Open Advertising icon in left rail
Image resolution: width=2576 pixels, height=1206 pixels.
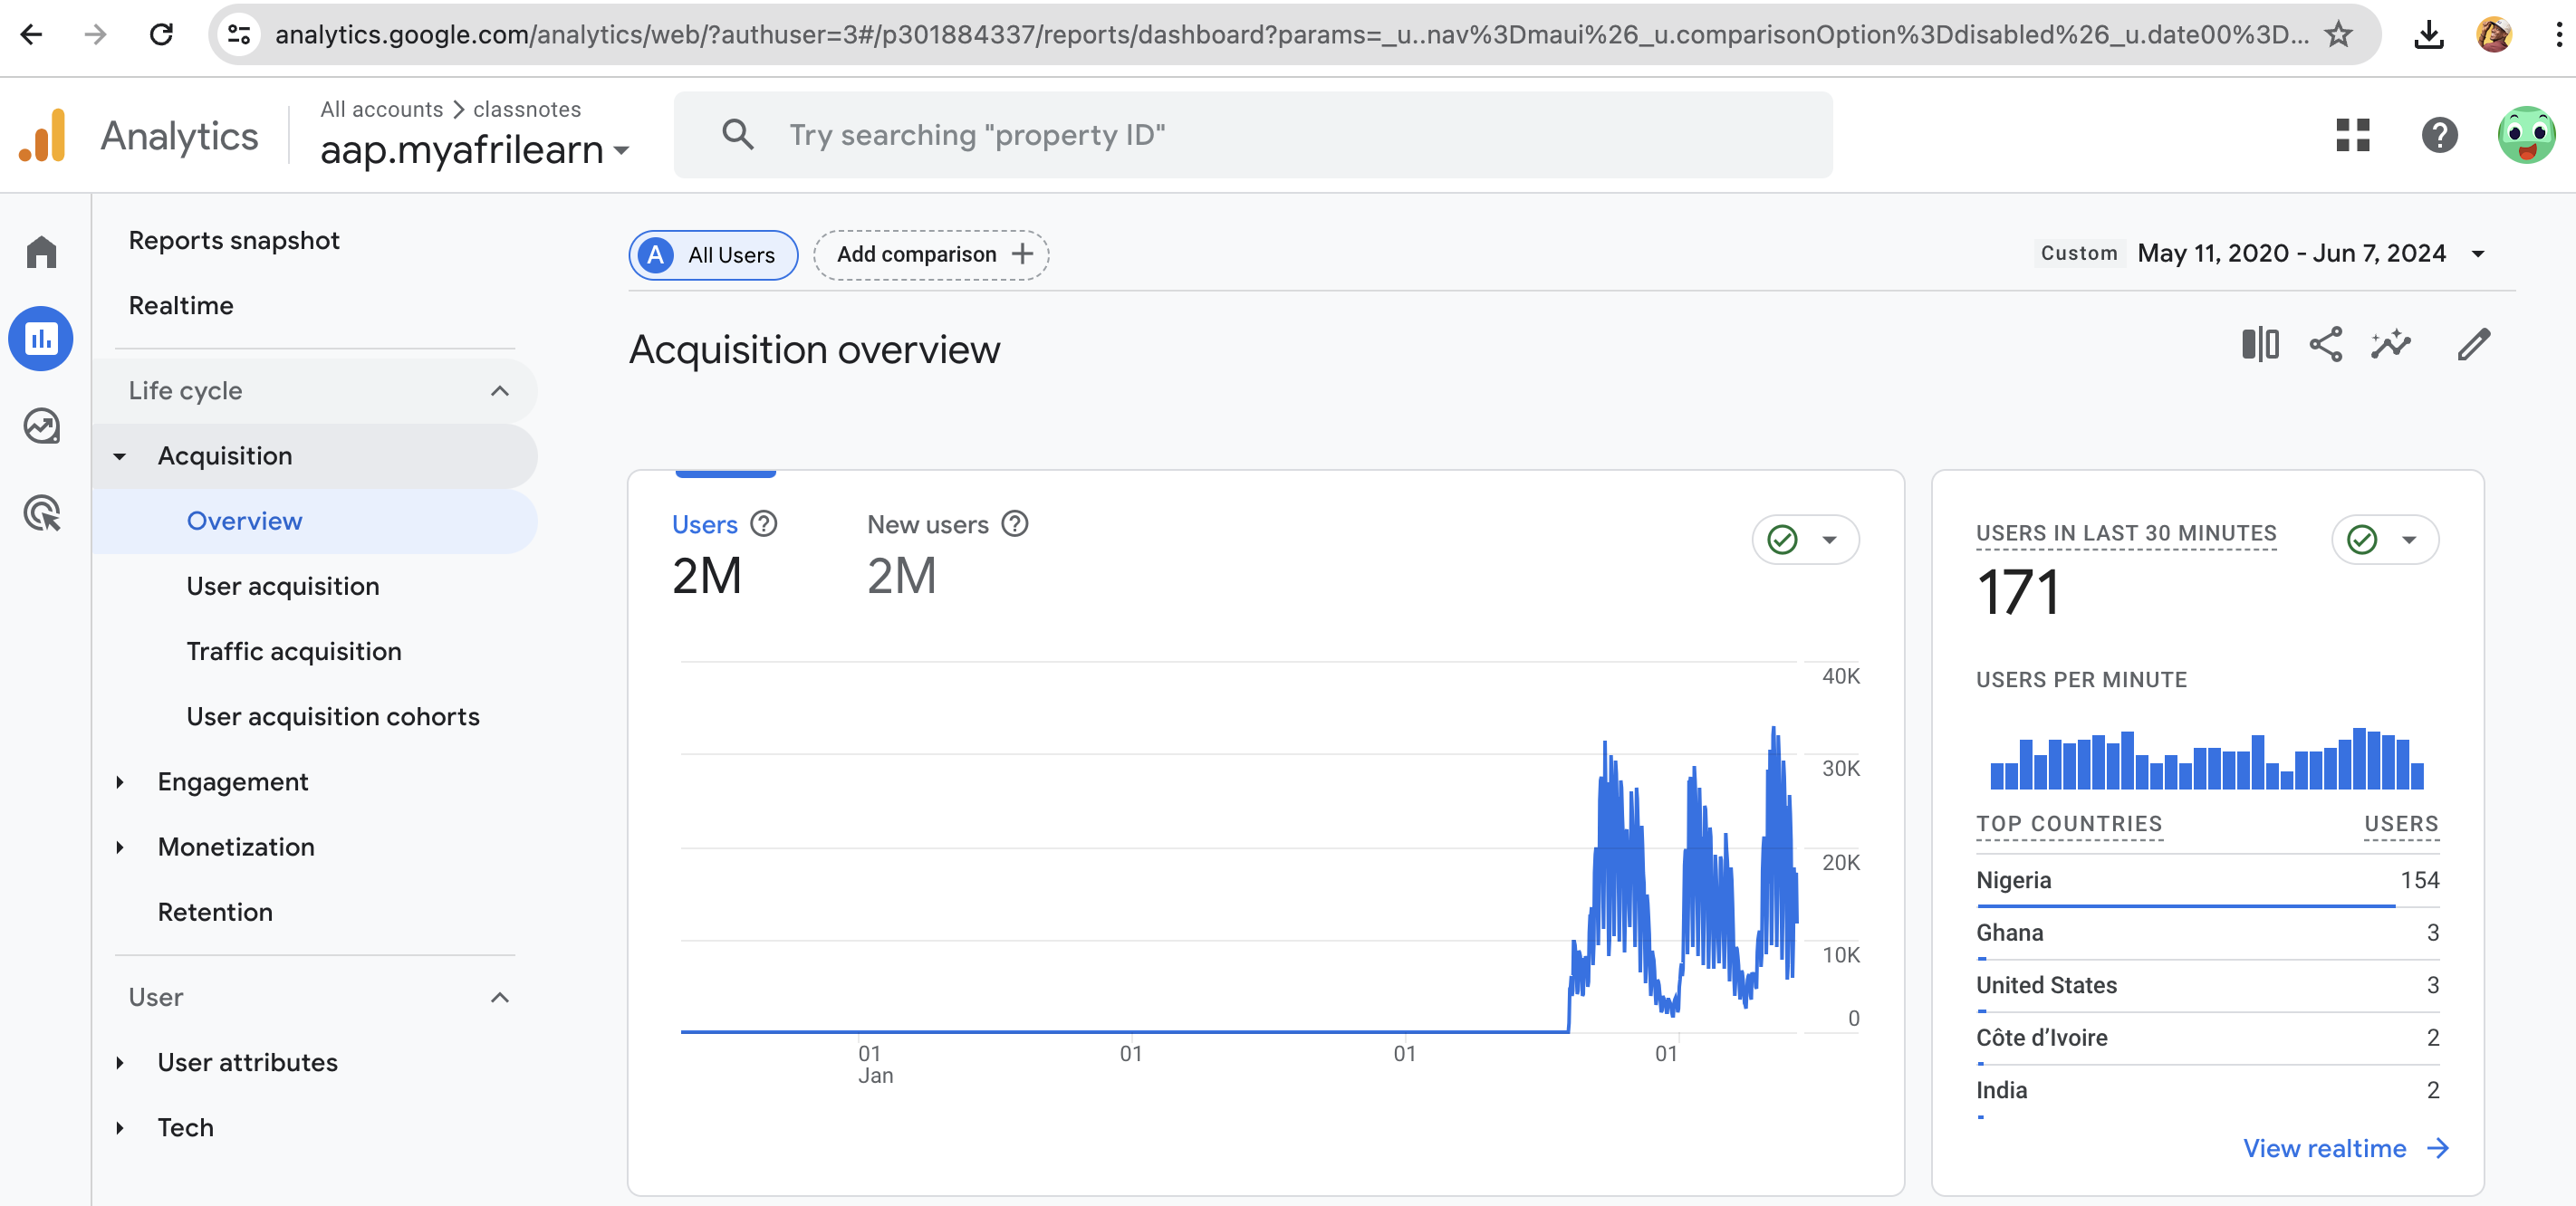(41, 513)
